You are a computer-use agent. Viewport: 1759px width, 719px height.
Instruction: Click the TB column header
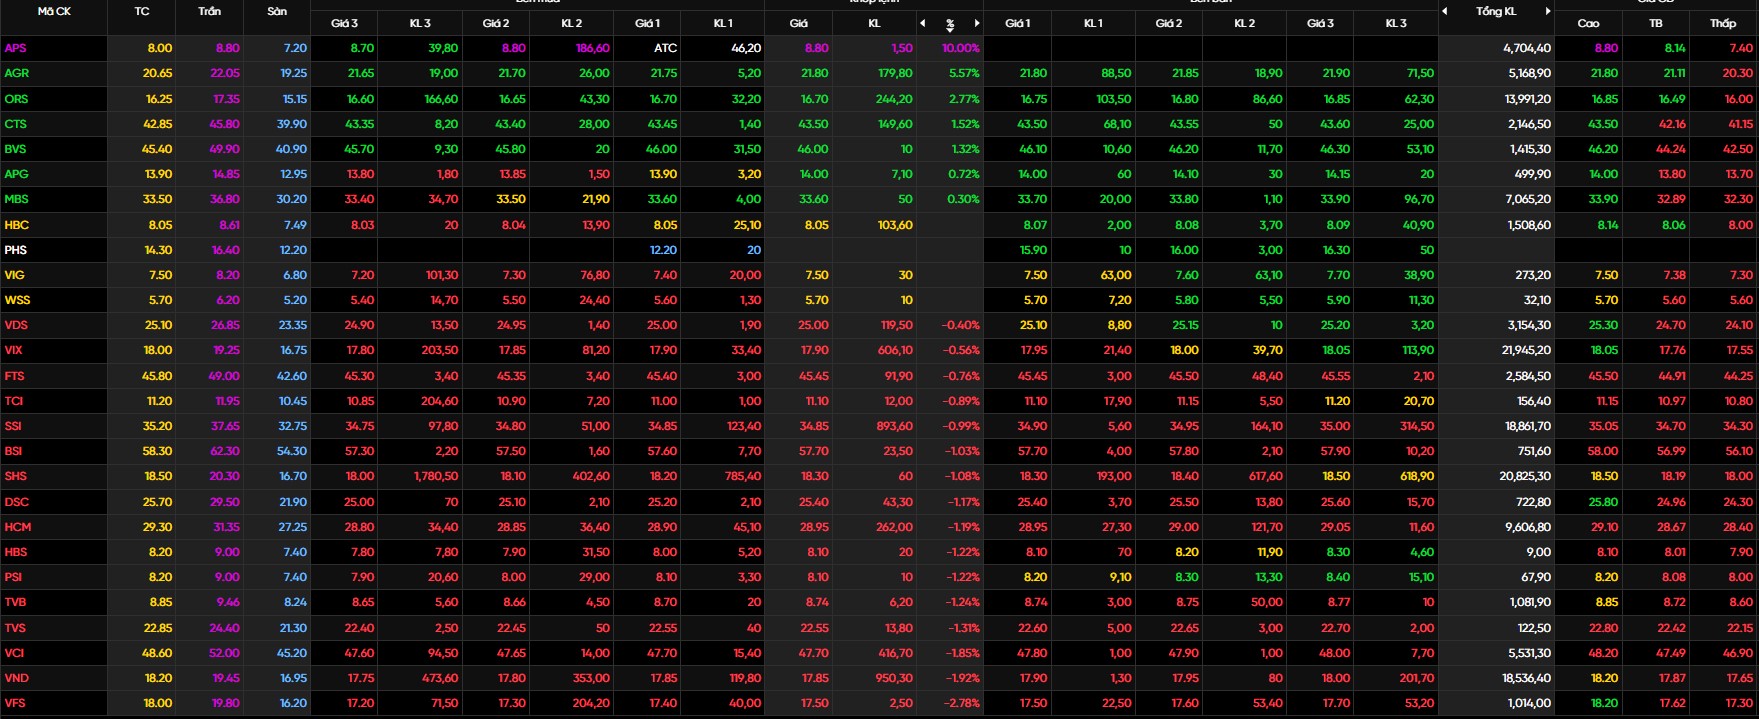[1656, 23]
